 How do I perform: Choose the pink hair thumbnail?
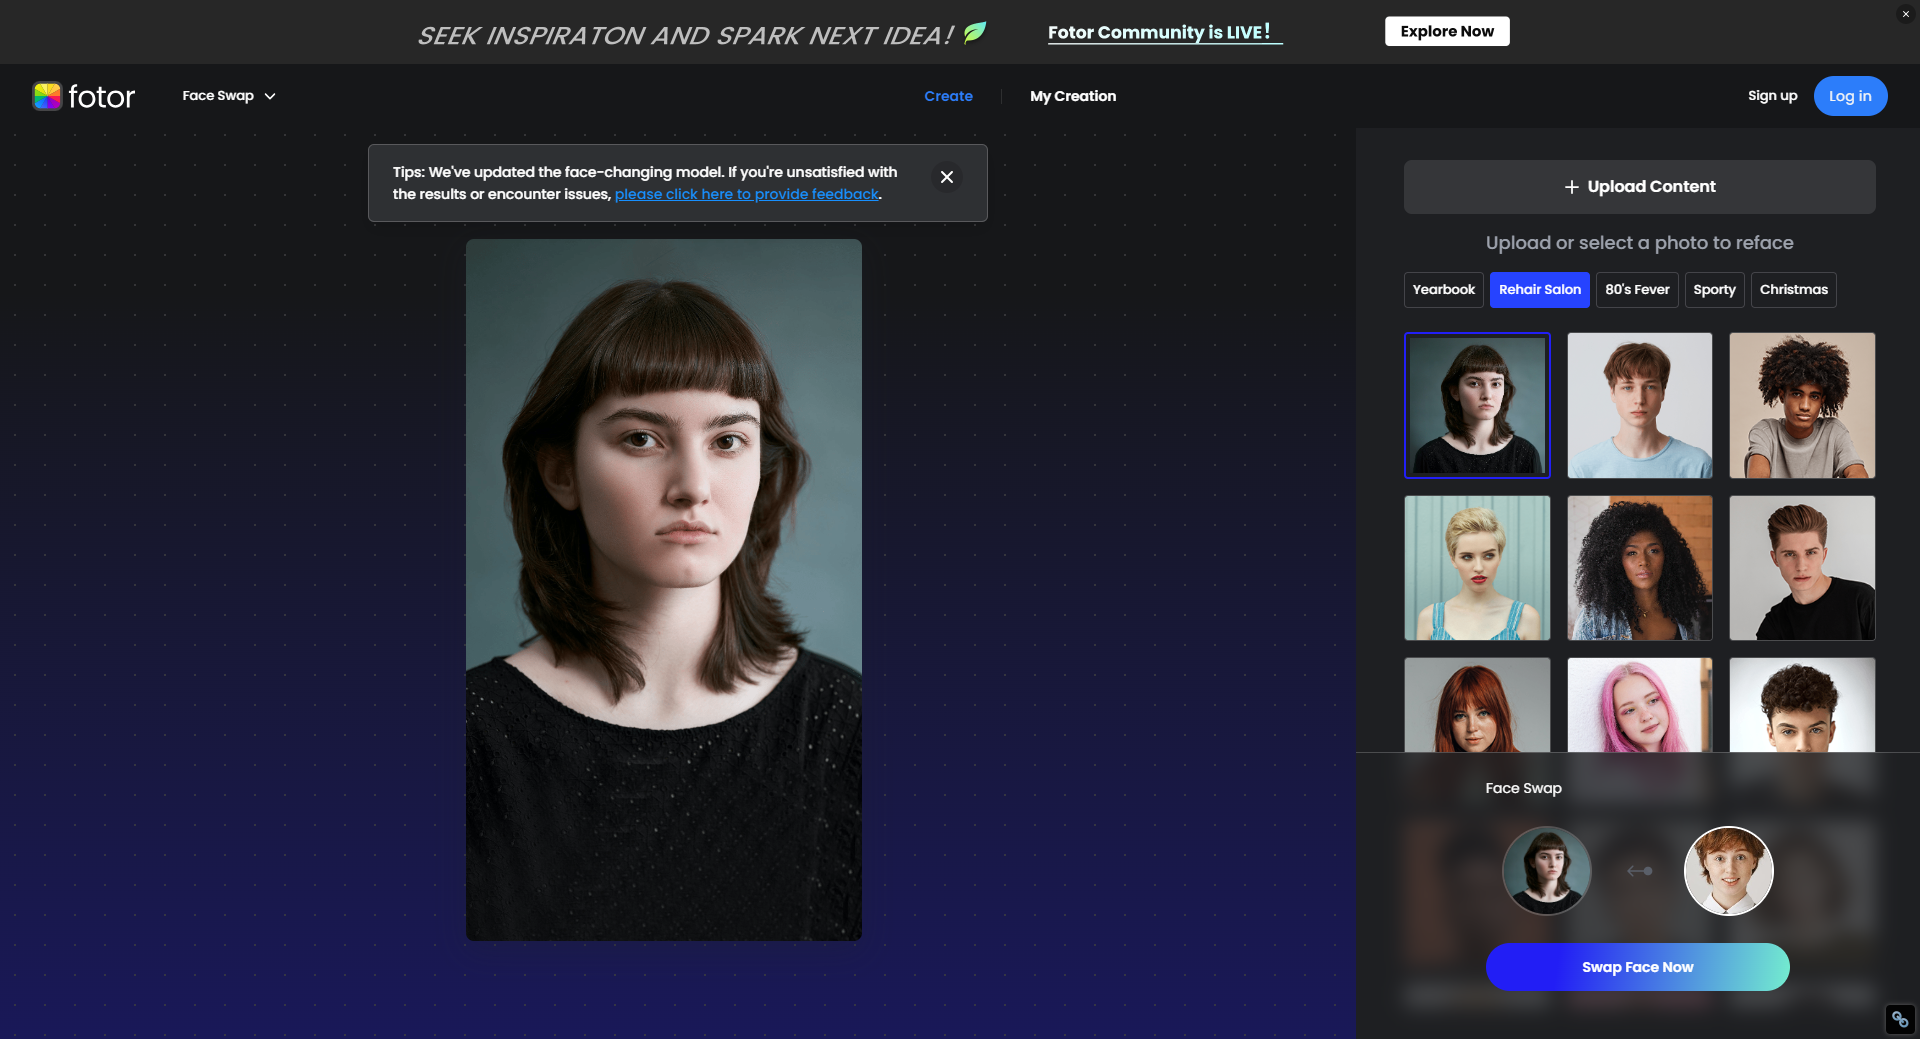pyautogui.click(x=1639, y=705)
